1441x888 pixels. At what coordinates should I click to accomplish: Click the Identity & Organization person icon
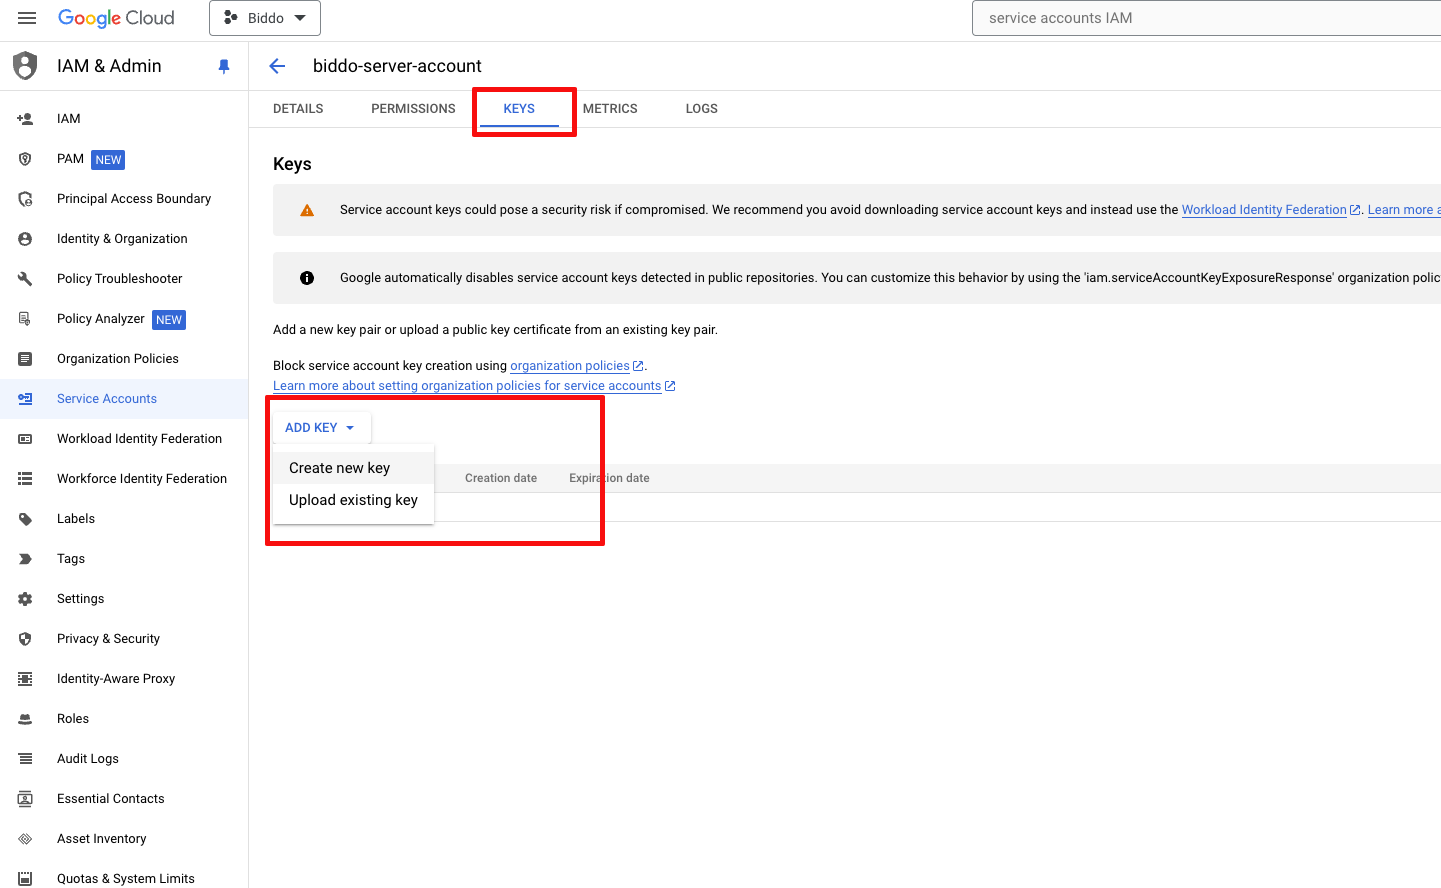[25, 239]
